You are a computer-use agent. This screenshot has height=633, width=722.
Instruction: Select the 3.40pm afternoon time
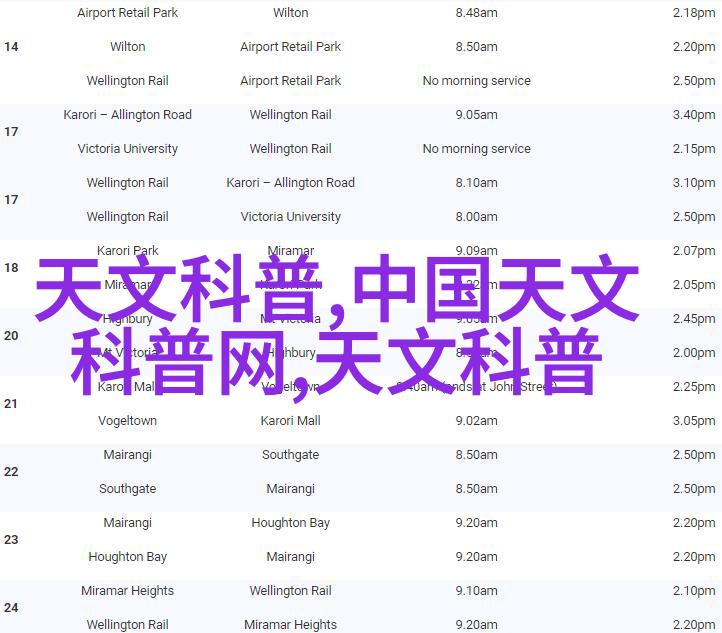693,115
